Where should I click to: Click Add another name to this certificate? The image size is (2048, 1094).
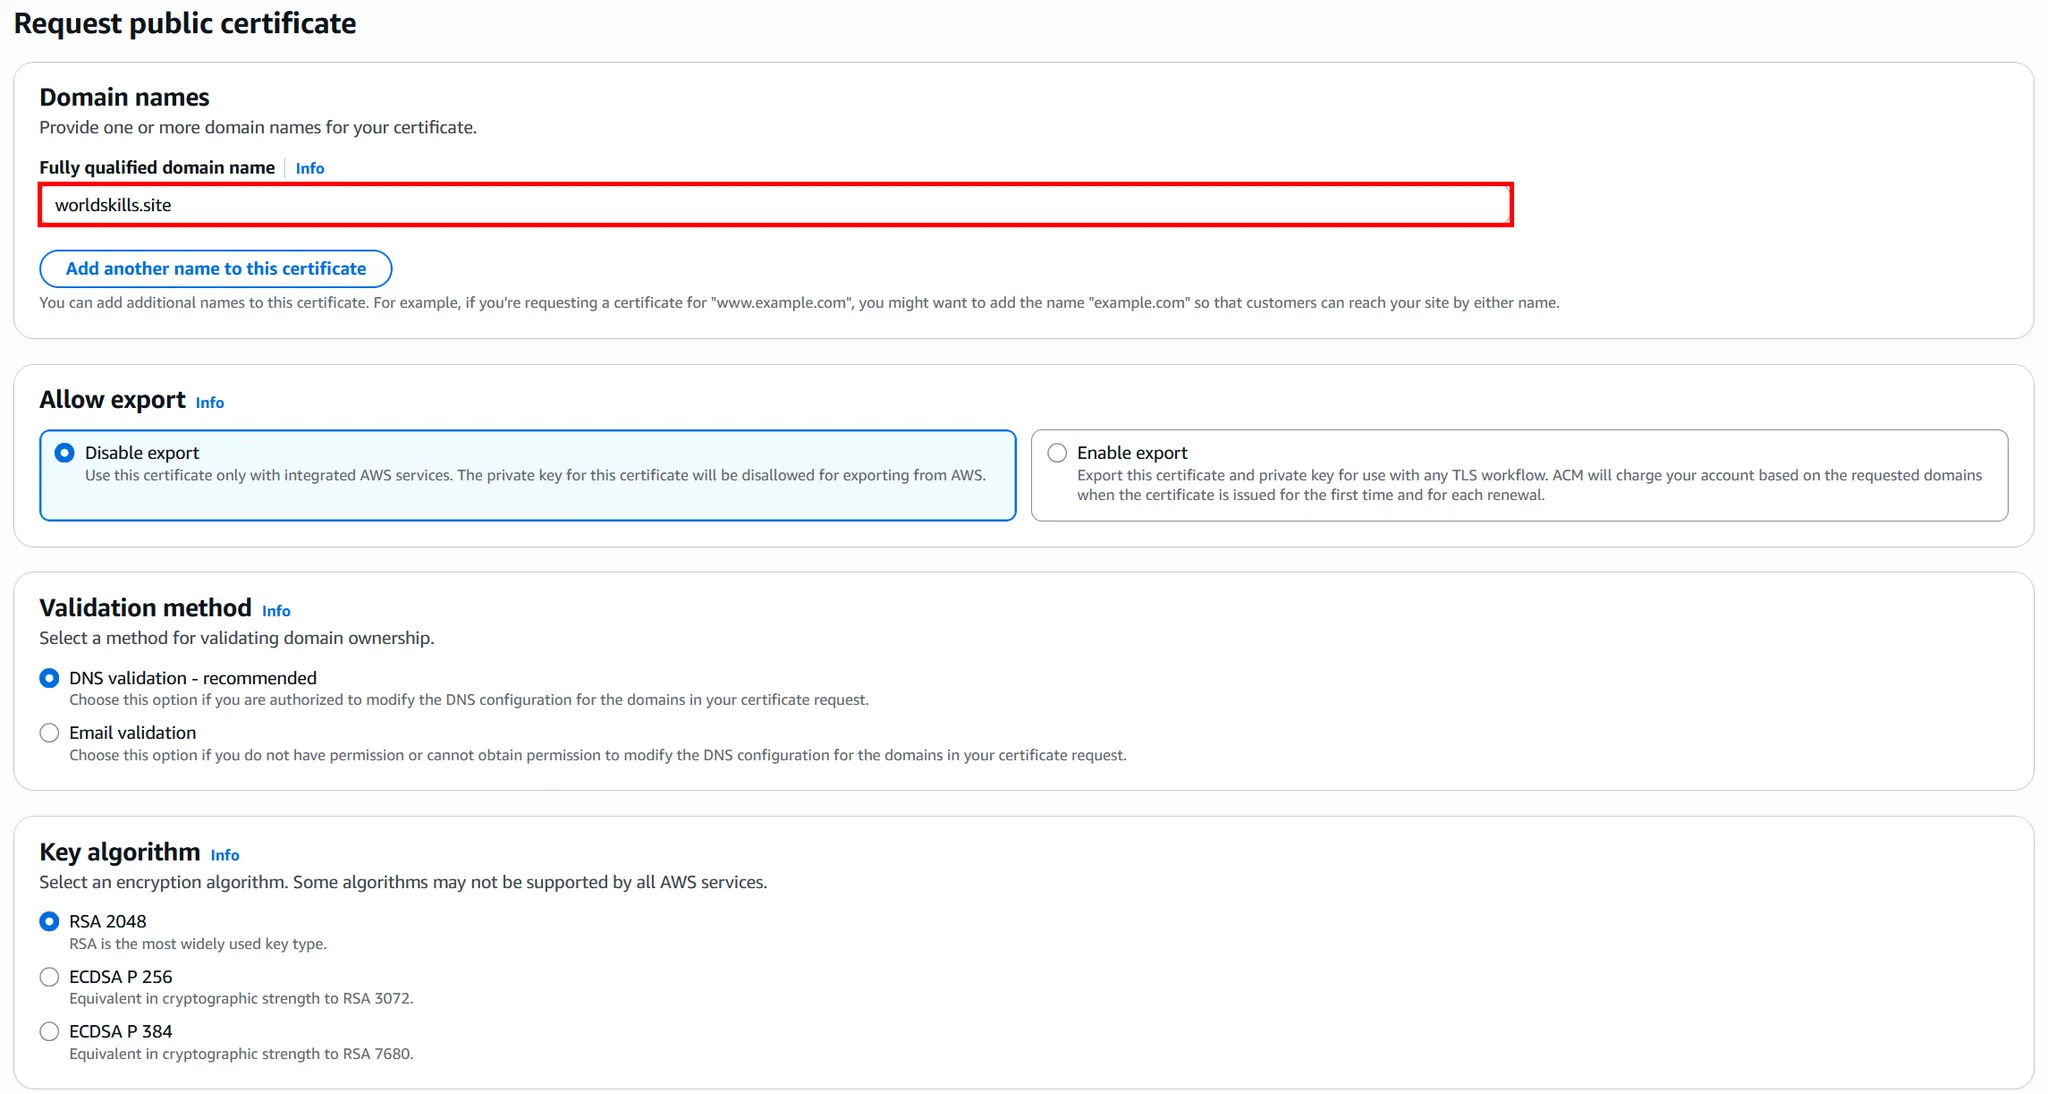216,269
